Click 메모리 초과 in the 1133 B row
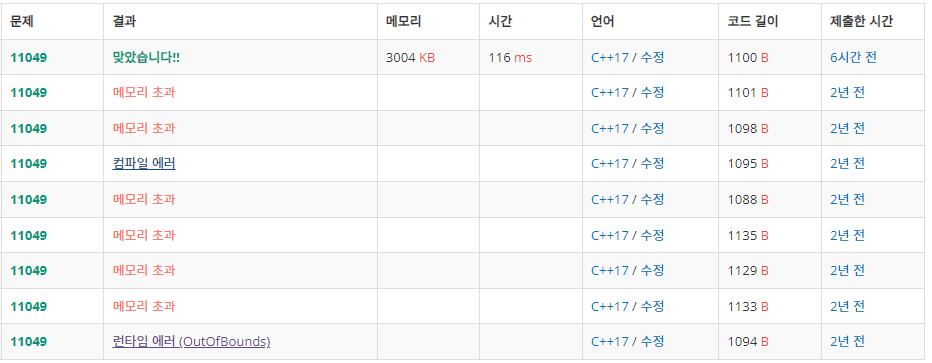932x363 pixels. click(x=144, y=307)
